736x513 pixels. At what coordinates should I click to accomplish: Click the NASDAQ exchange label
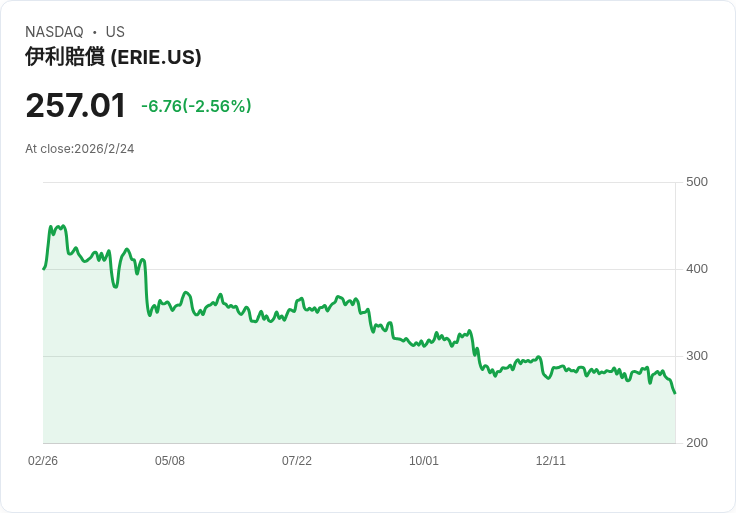tap(54, 32)
